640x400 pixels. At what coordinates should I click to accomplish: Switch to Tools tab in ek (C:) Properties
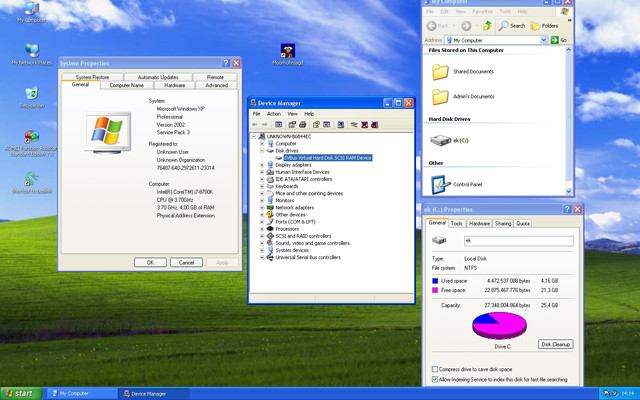tap(457, 224)
